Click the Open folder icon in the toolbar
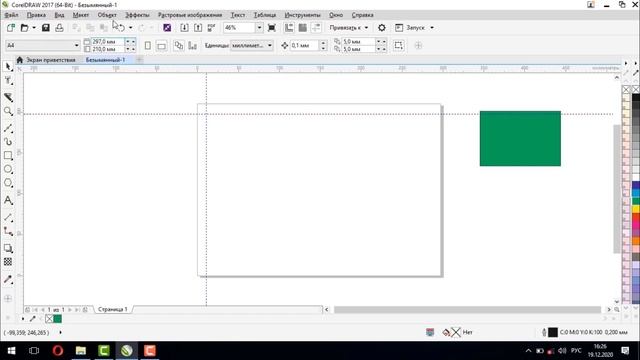The image size is (640, 360). click(24, 28)
